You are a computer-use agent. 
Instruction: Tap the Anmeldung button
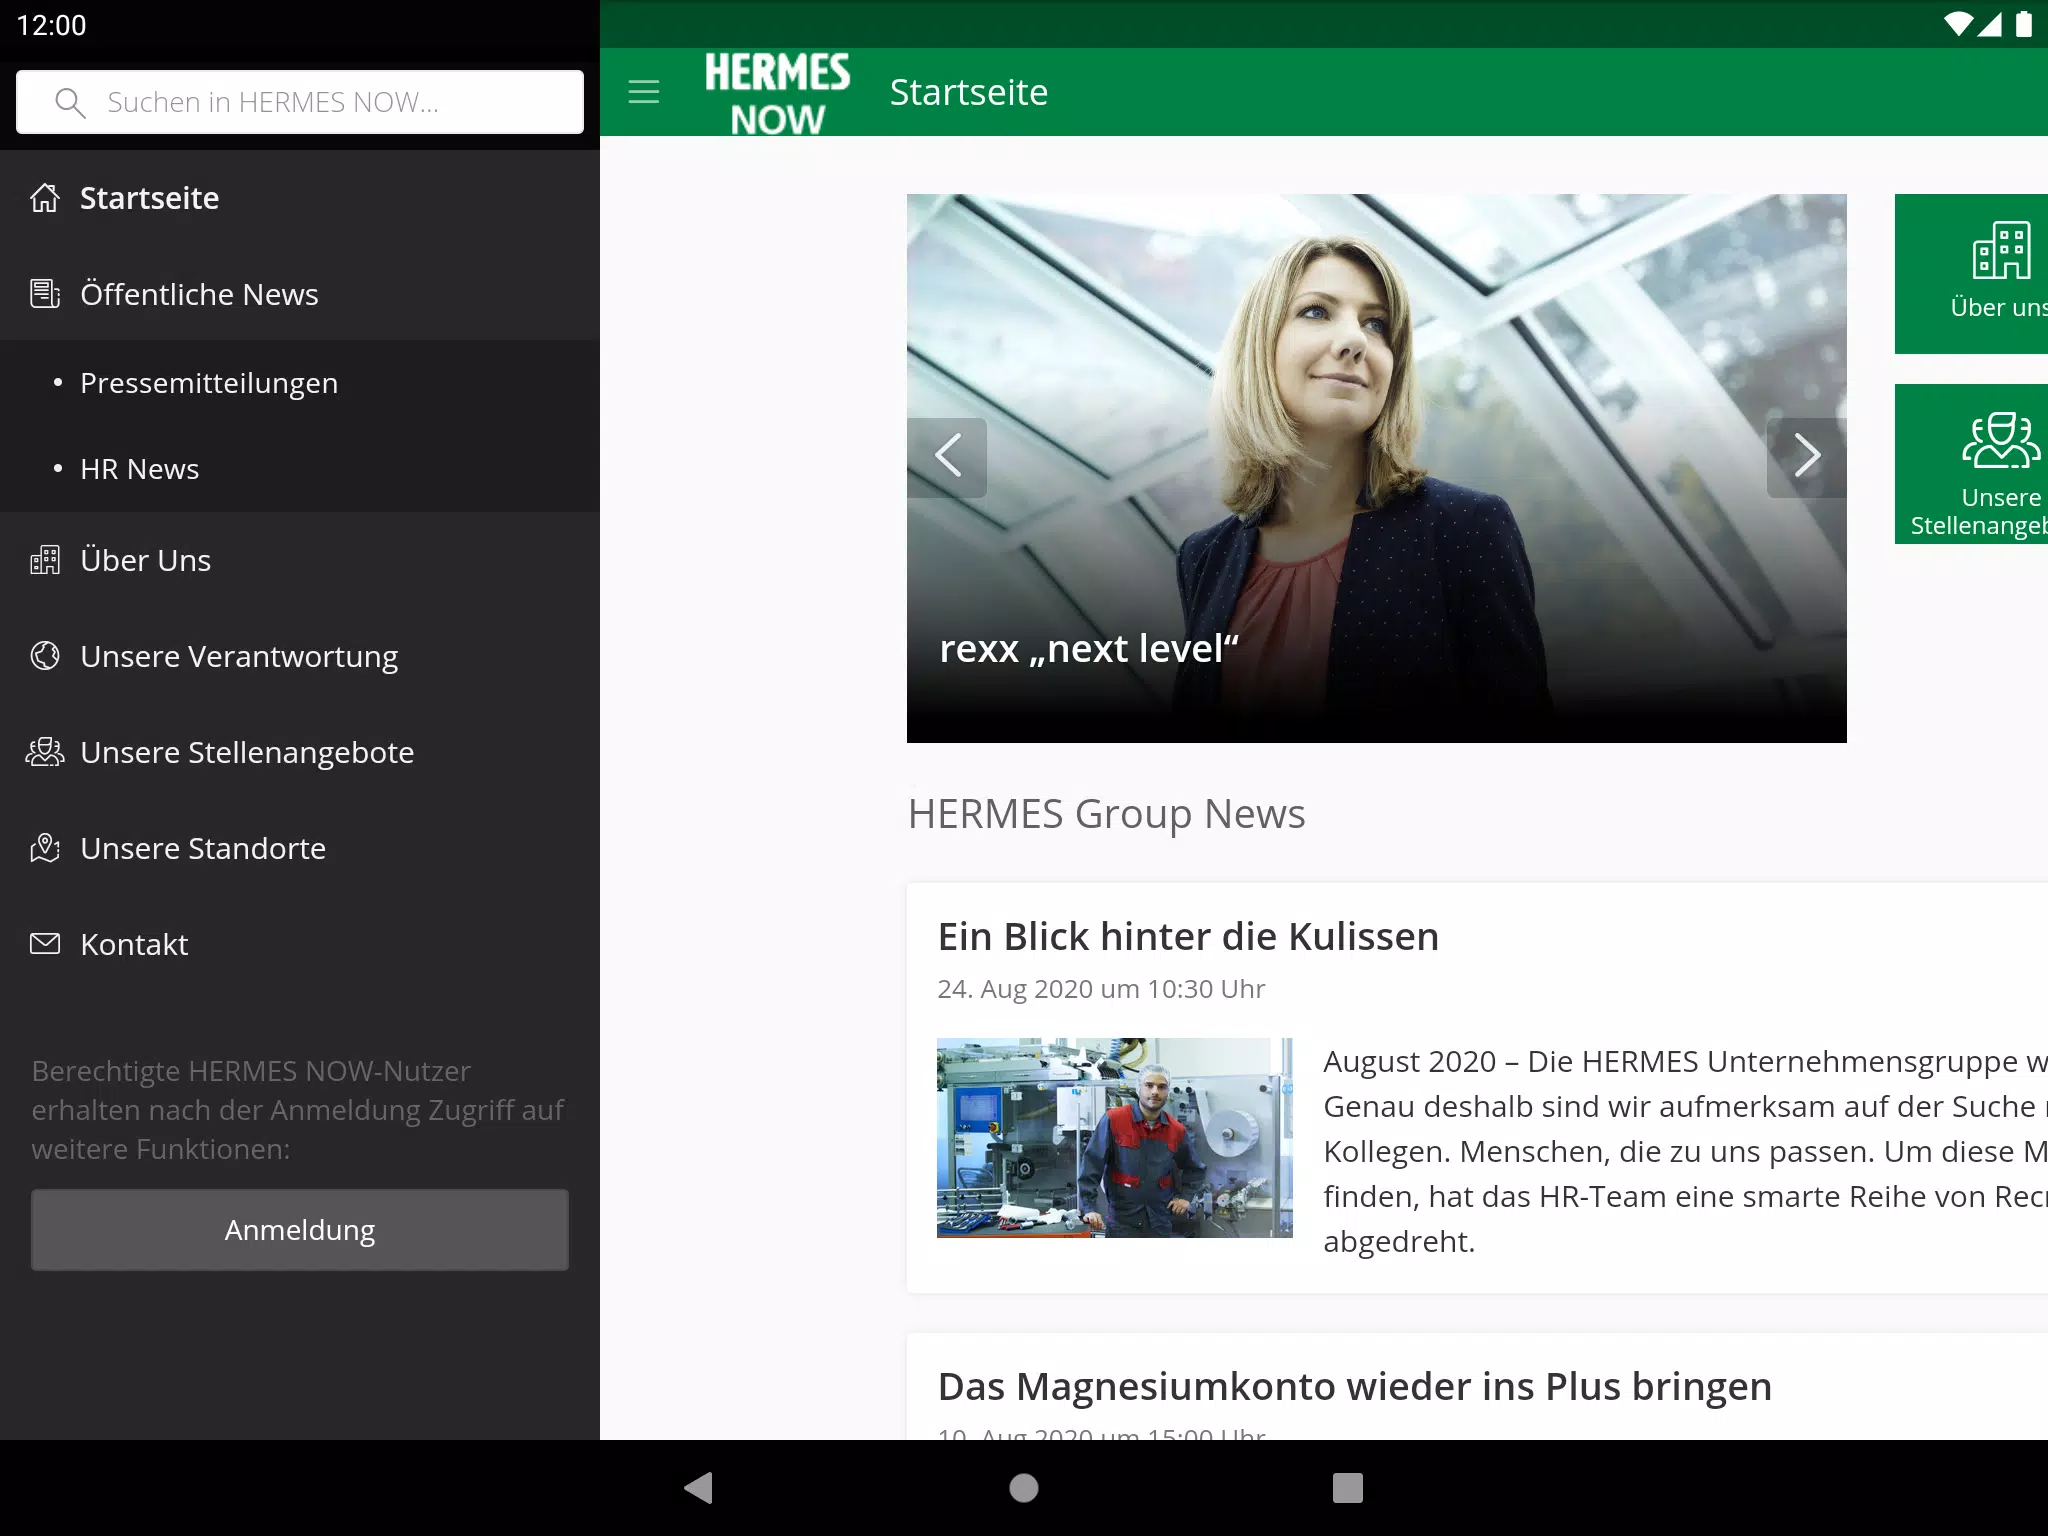tap(300, 1230)
